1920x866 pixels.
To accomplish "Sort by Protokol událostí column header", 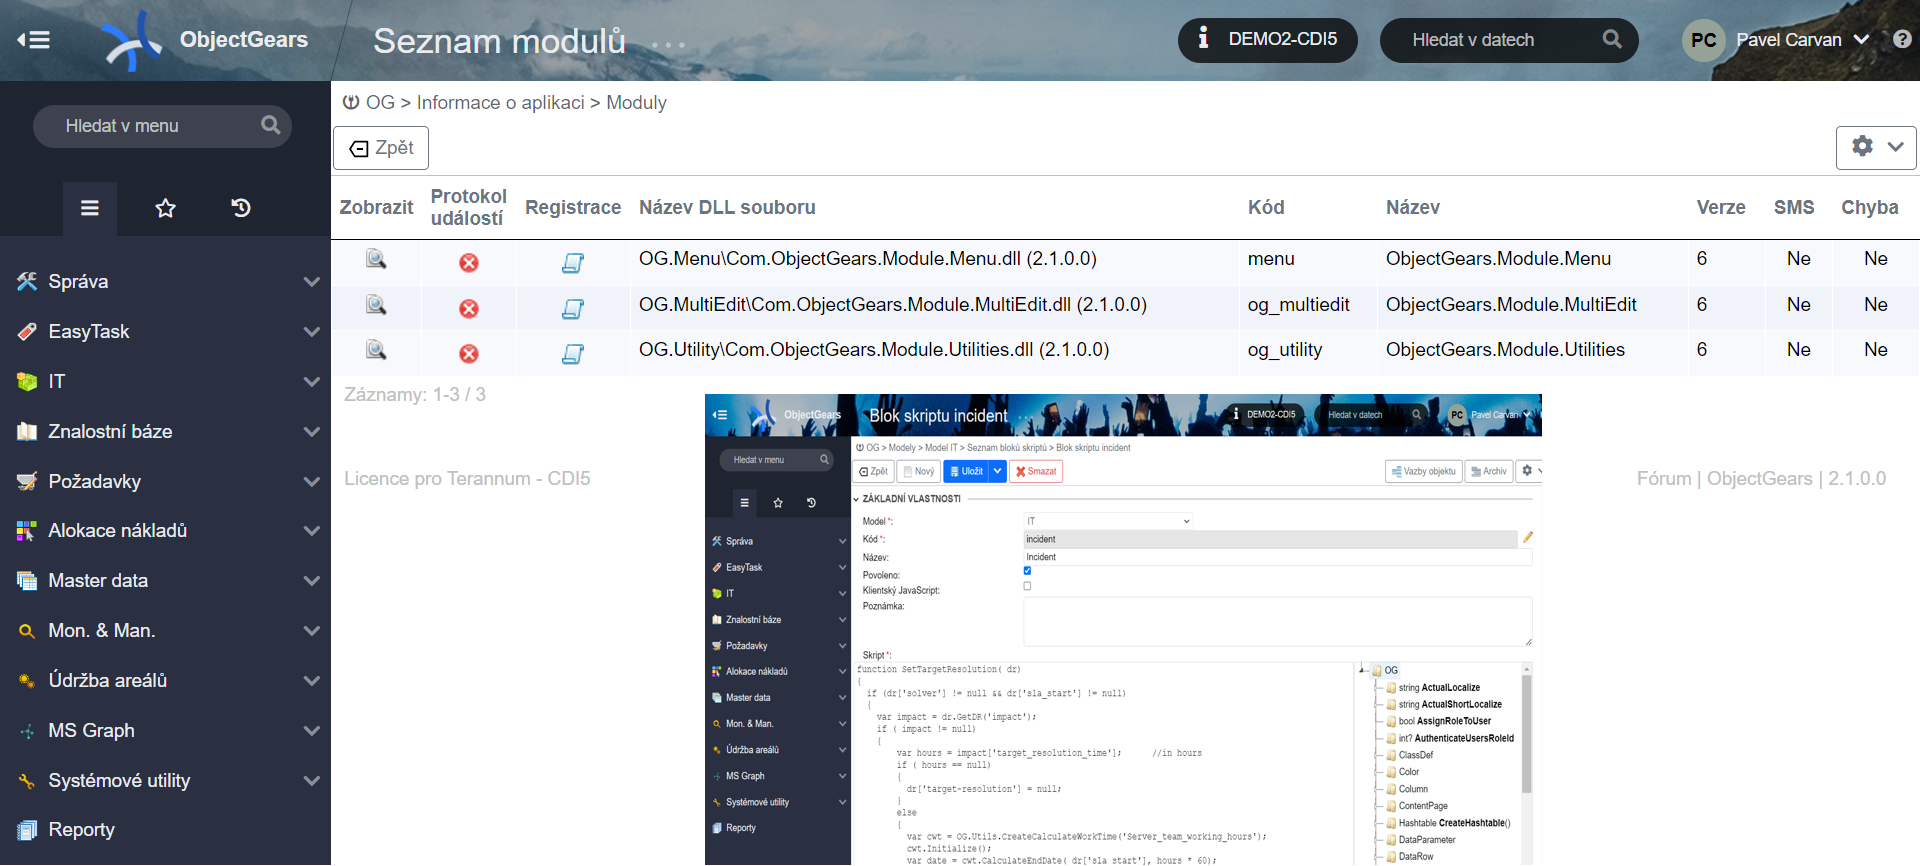I will [468, 208].
